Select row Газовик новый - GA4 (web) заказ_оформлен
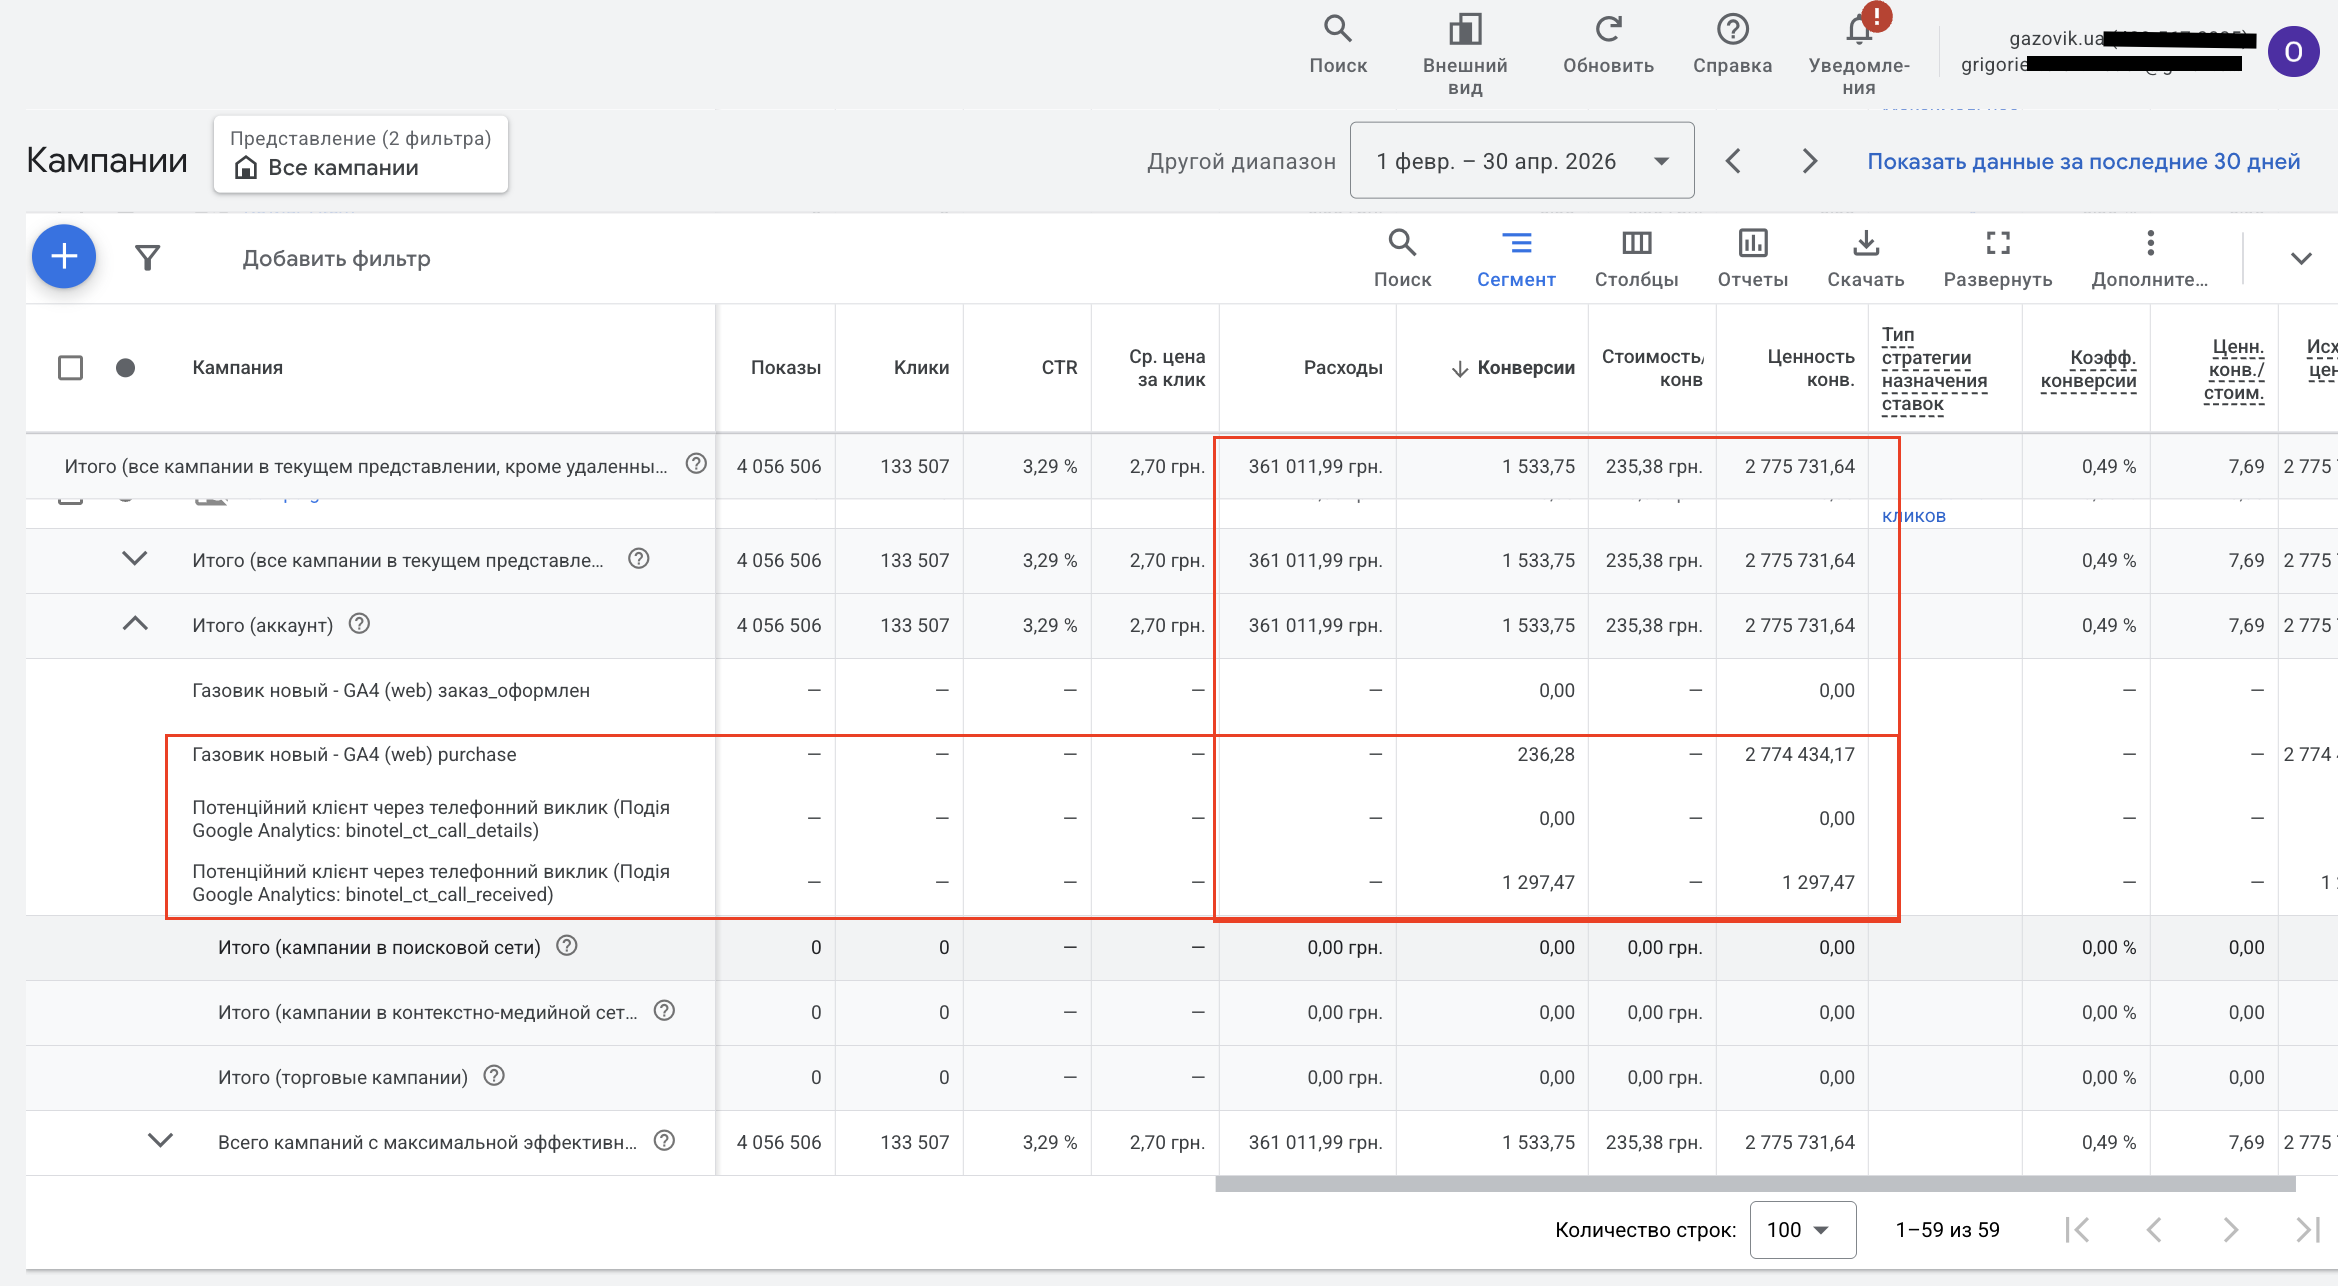The height and width of the screenshot is (1286, 2338). tap(391, 690)
